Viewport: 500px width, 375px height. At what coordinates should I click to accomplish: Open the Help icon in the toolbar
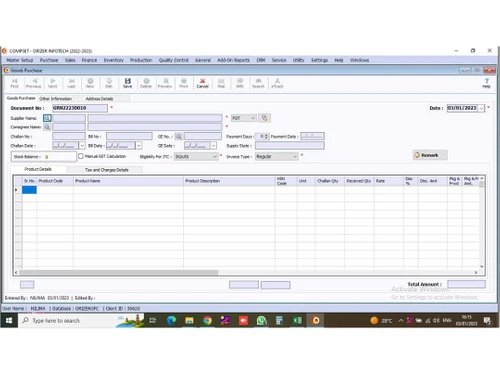[486, 83]
